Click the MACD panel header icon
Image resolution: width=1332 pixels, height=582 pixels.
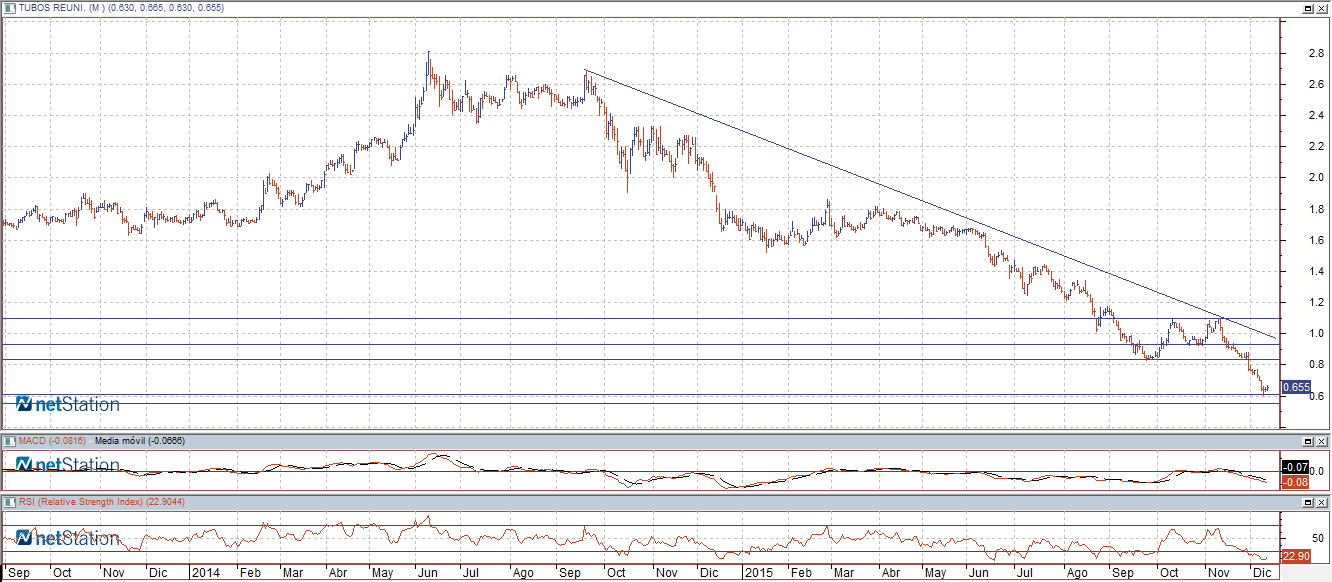click(x=8, y=441)
